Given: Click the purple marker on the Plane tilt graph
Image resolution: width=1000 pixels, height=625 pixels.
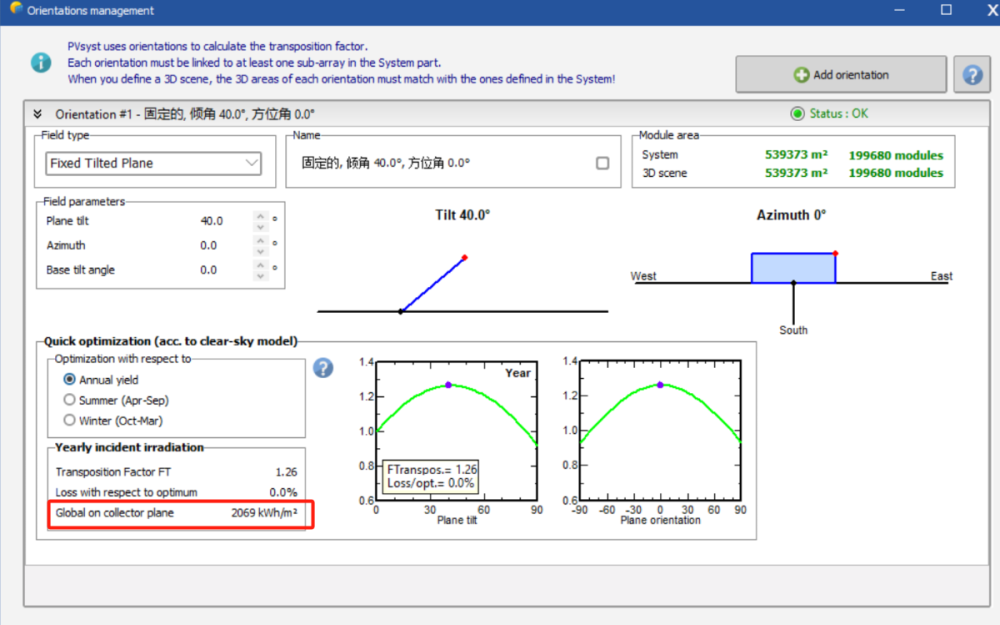Looking at the screenshot, I should 448,385.
